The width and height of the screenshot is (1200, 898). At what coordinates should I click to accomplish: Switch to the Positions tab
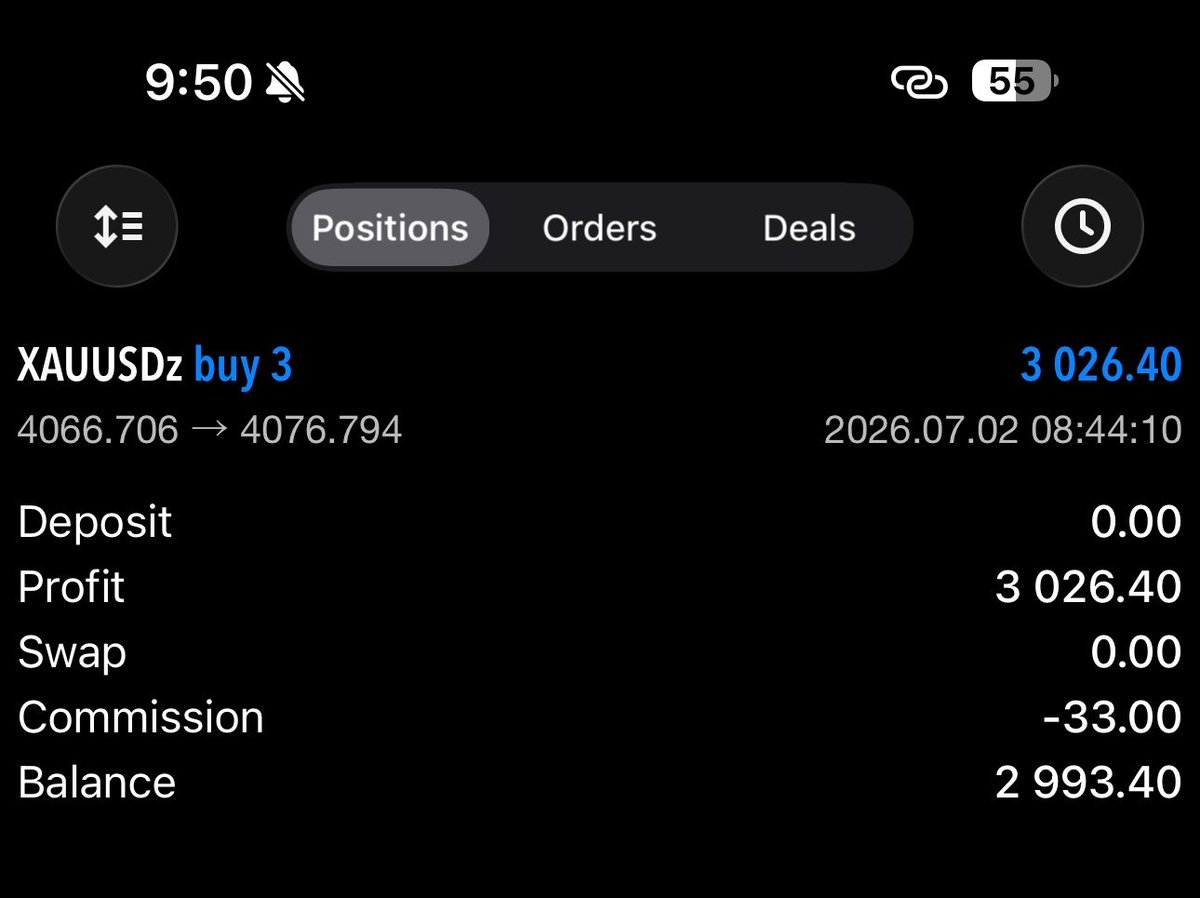click(390, 228)
